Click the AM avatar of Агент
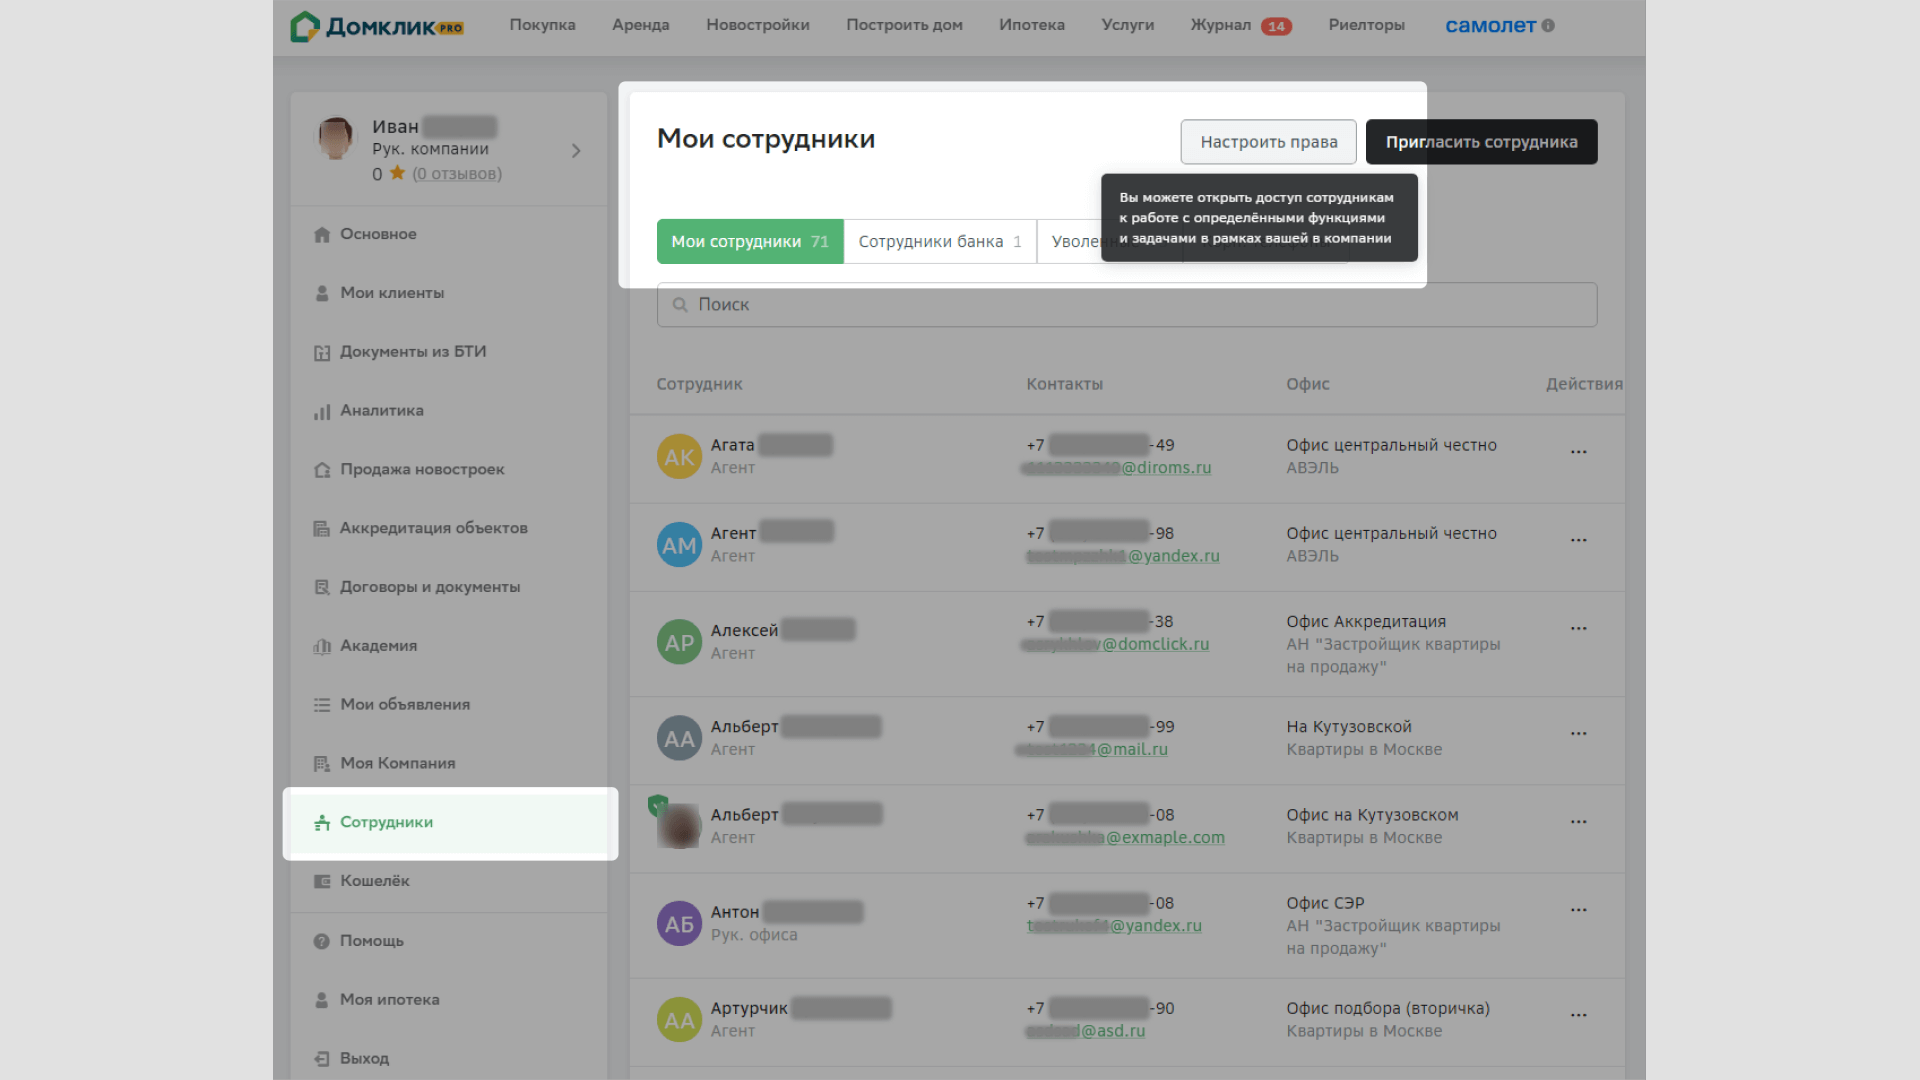 click(679, 545)
